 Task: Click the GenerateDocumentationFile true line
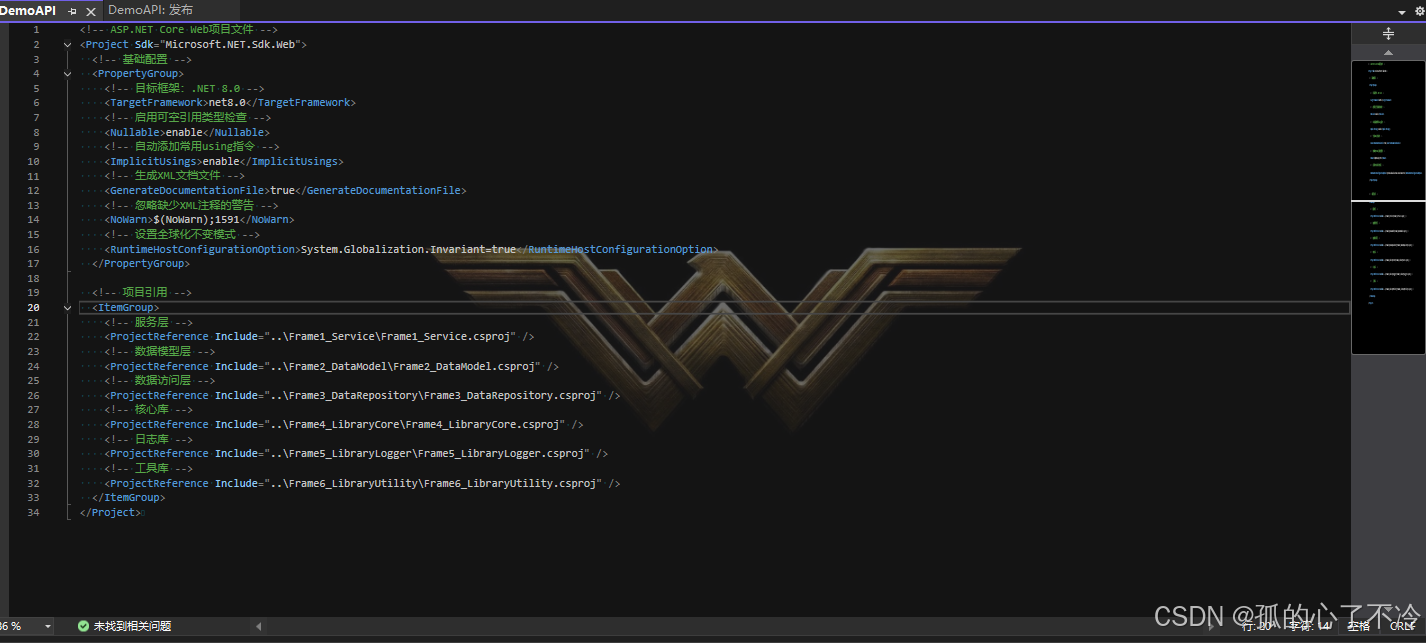pyautogui.click(x=285, y=190)
